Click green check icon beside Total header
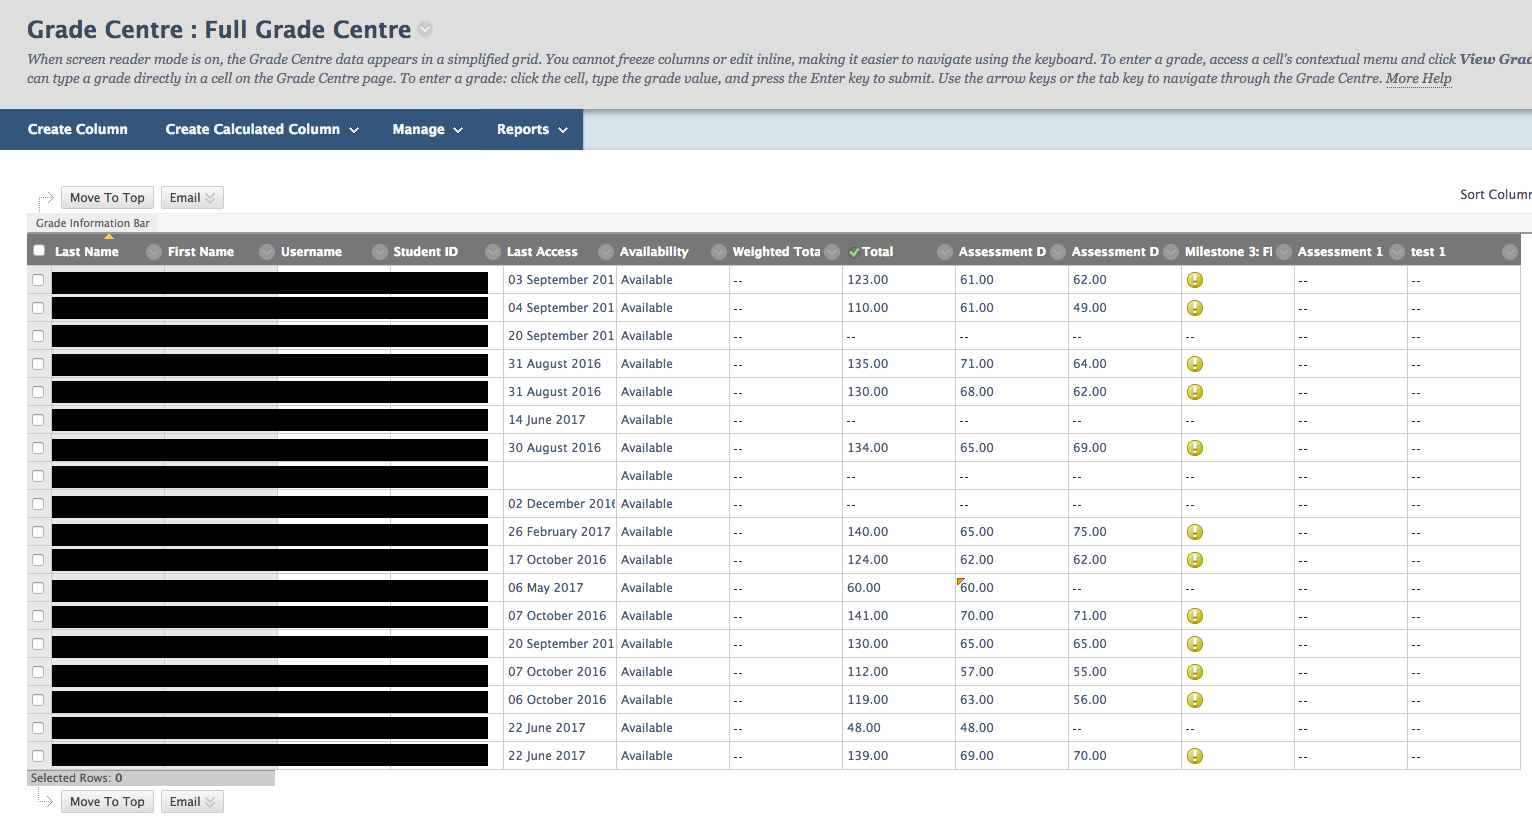 (854, 252)
